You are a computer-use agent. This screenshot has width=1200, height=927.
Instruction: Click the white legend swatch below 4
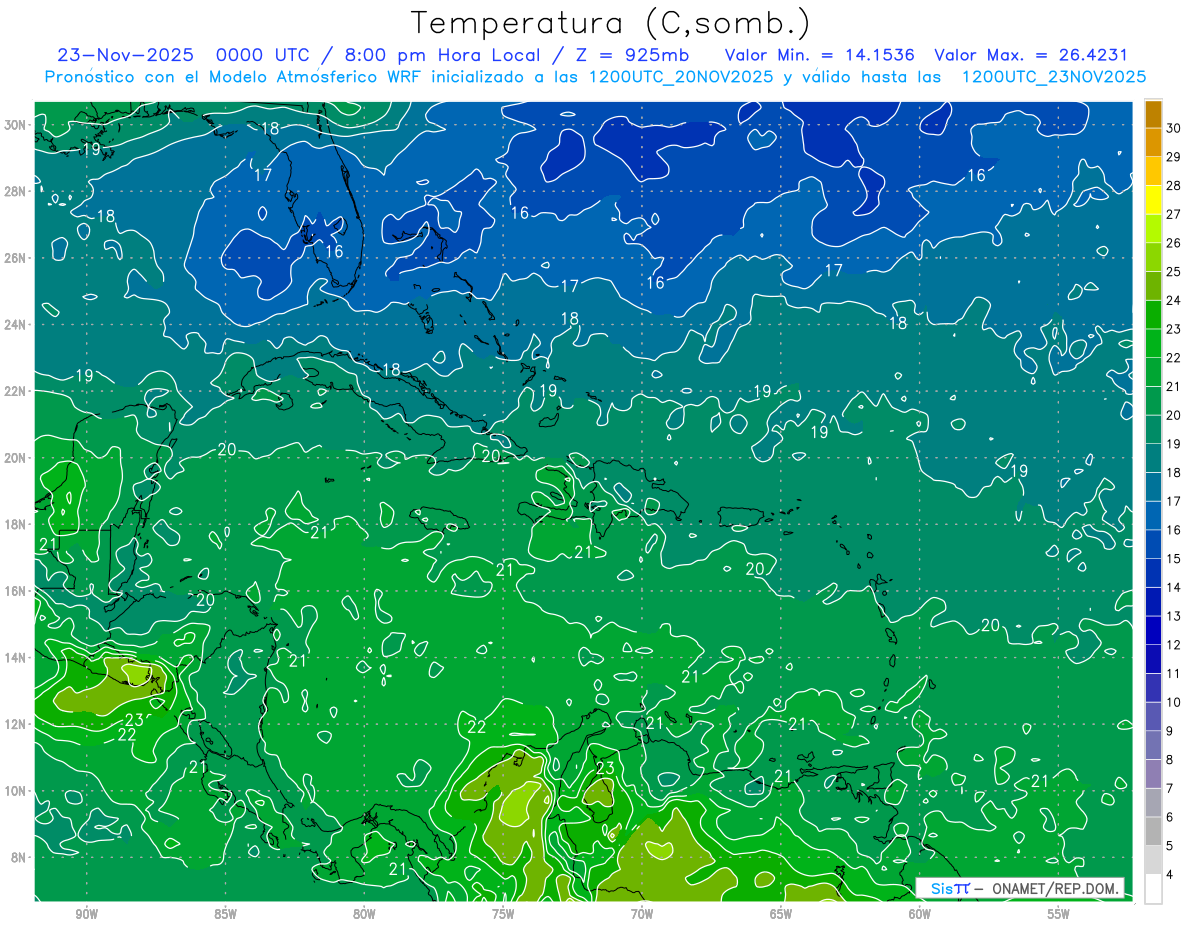tap(1153, 889)
